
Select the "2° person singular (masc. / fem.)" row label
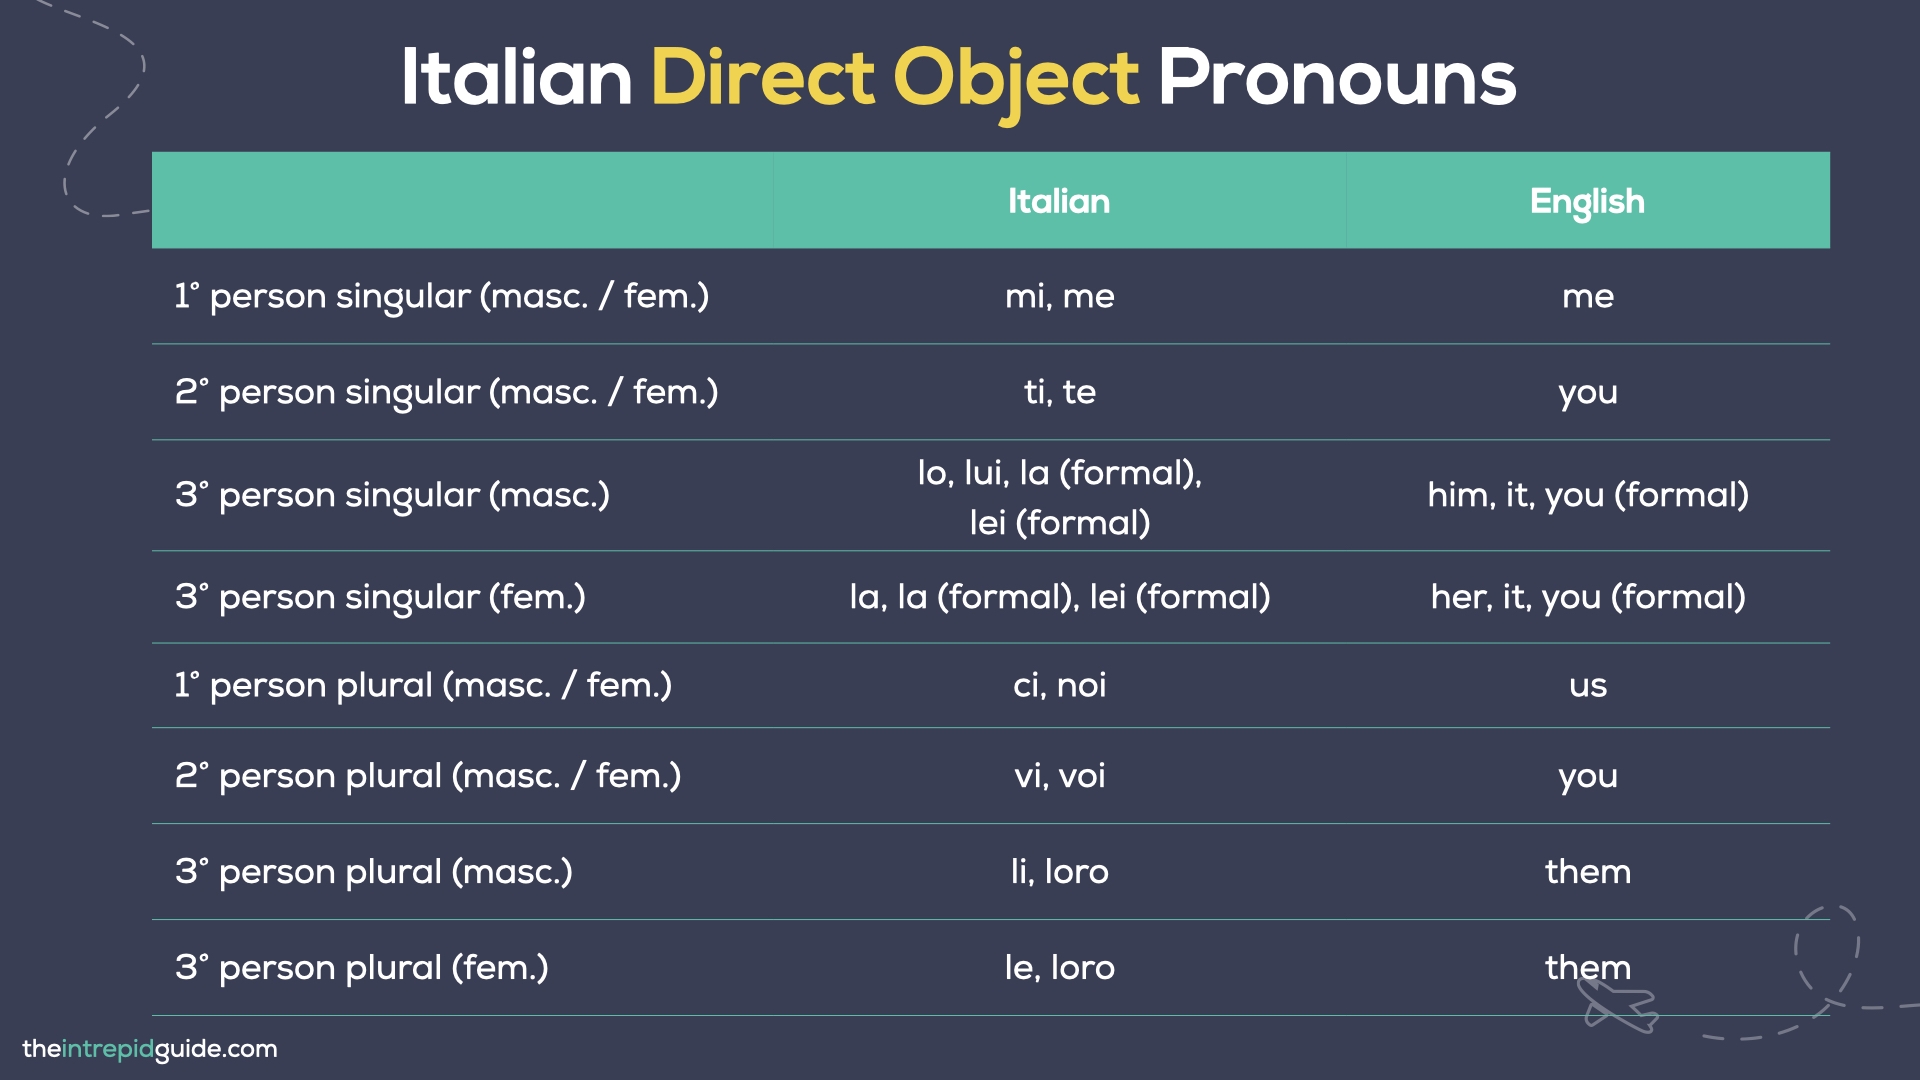(x=446, y=392)
